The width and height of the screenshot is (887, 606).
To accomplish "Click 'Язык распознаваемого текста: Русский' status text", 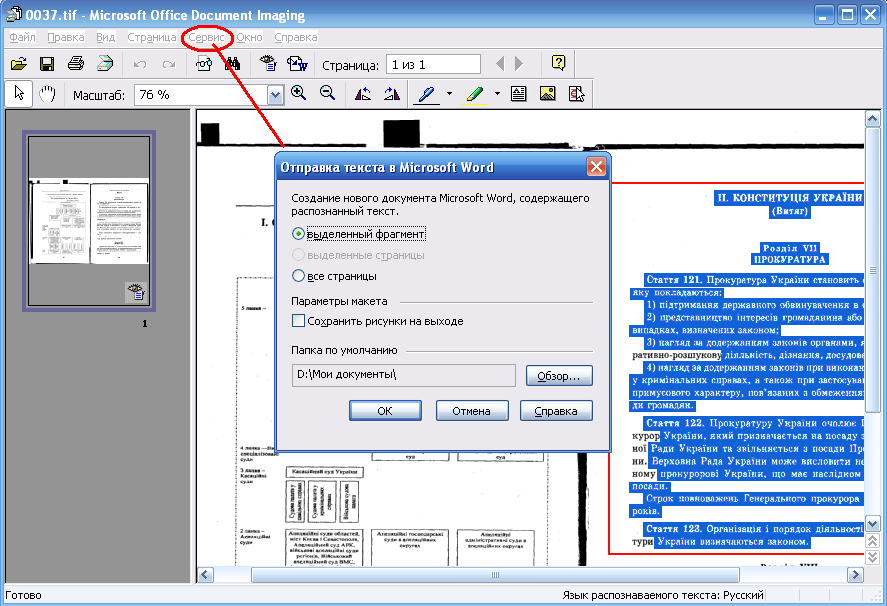I will point(662,595).
